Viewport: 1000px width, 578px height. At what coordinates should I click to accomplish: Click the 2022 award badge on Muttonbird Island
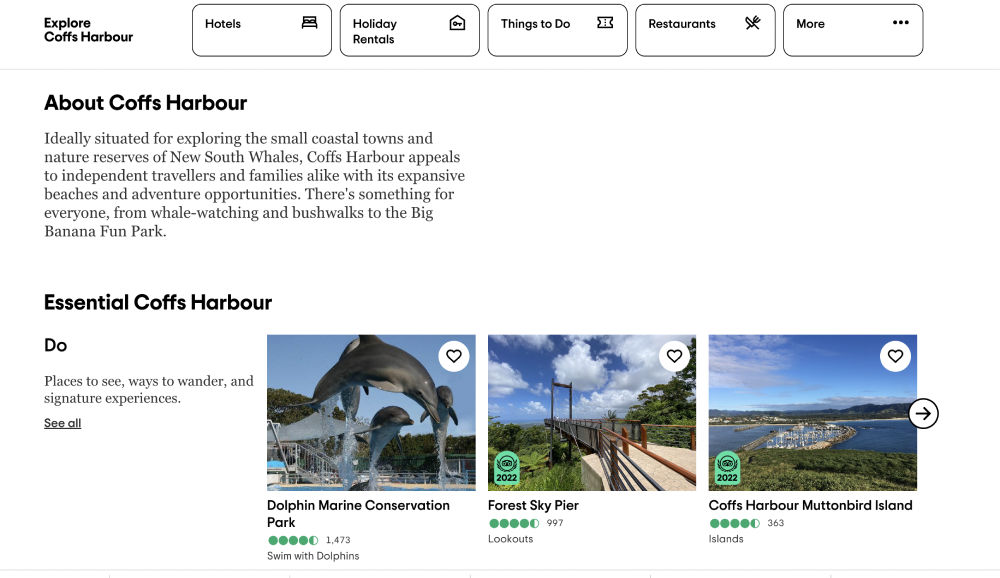(727, 468)
